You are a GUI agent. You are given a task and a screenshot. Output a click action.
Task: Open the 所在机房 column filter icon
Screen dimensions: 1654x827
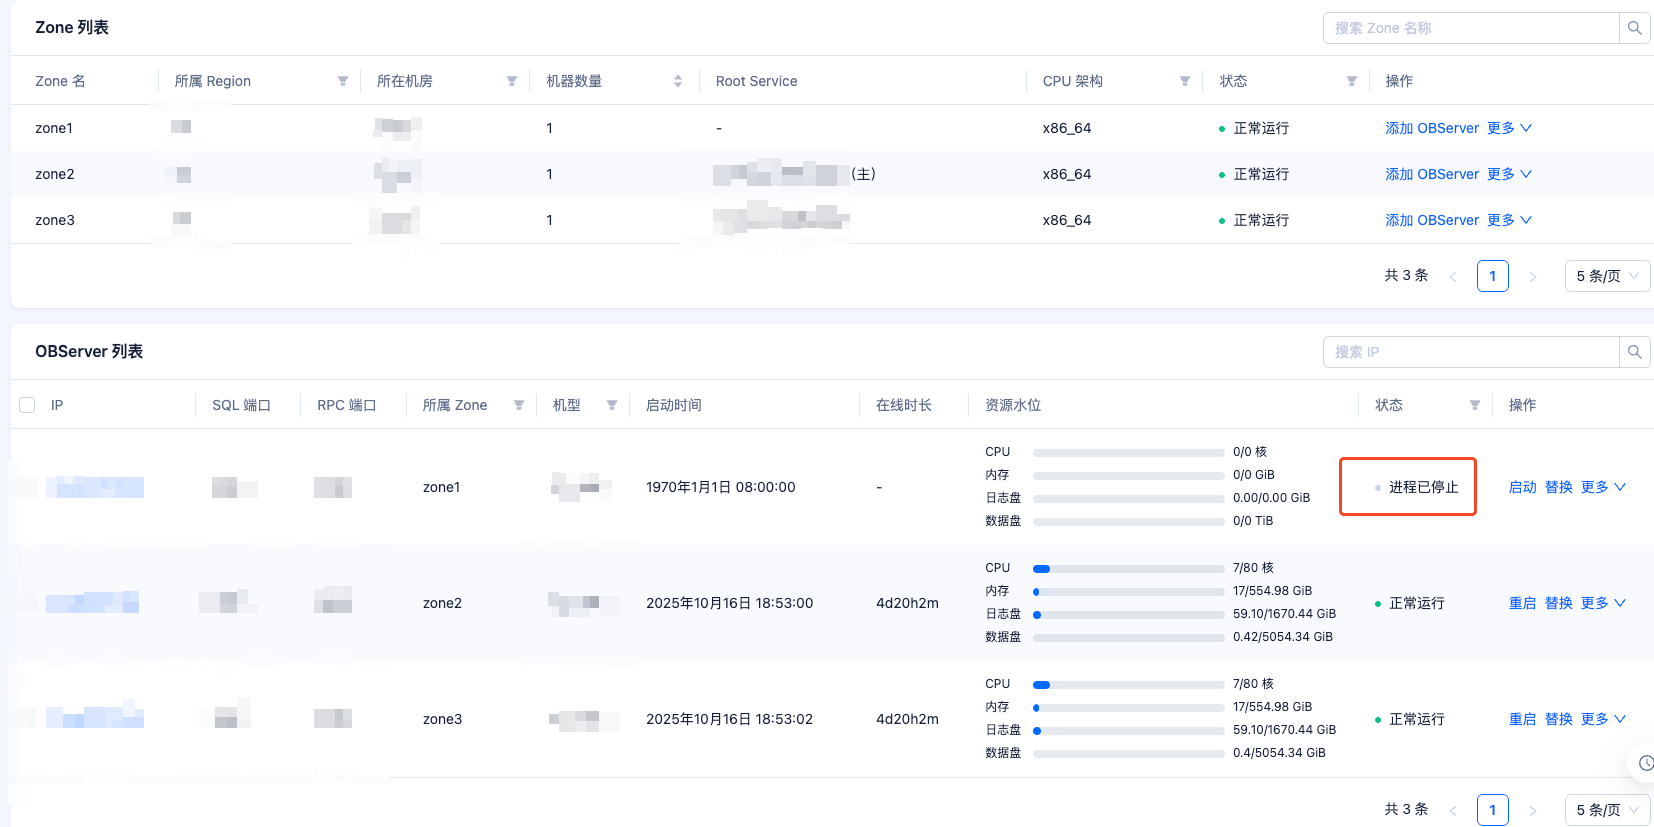[x=512, y=81]
